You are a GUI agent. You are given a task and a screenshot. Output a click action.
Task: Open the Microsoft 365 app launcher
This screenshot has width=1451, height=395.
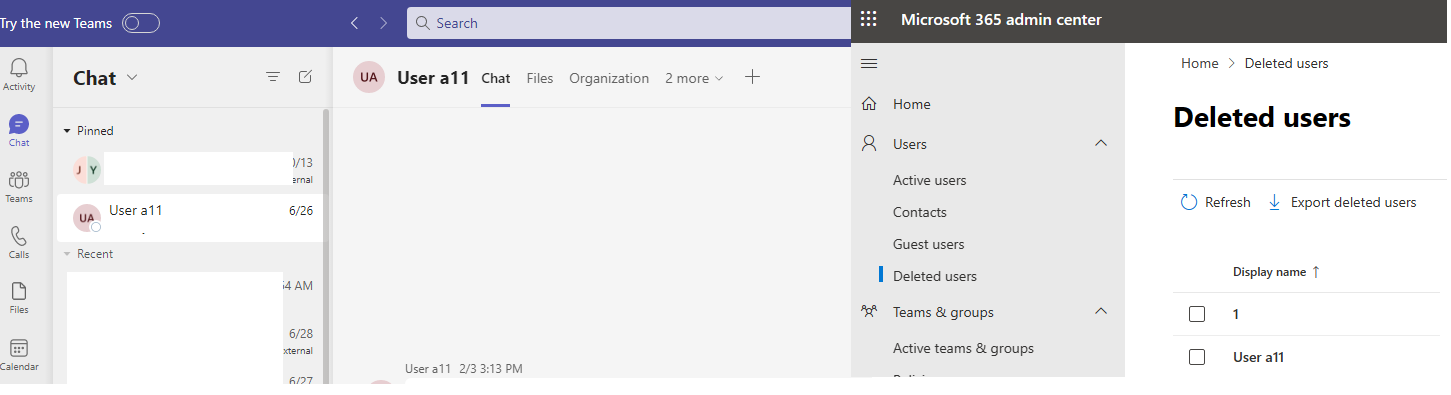pos(868,19)
